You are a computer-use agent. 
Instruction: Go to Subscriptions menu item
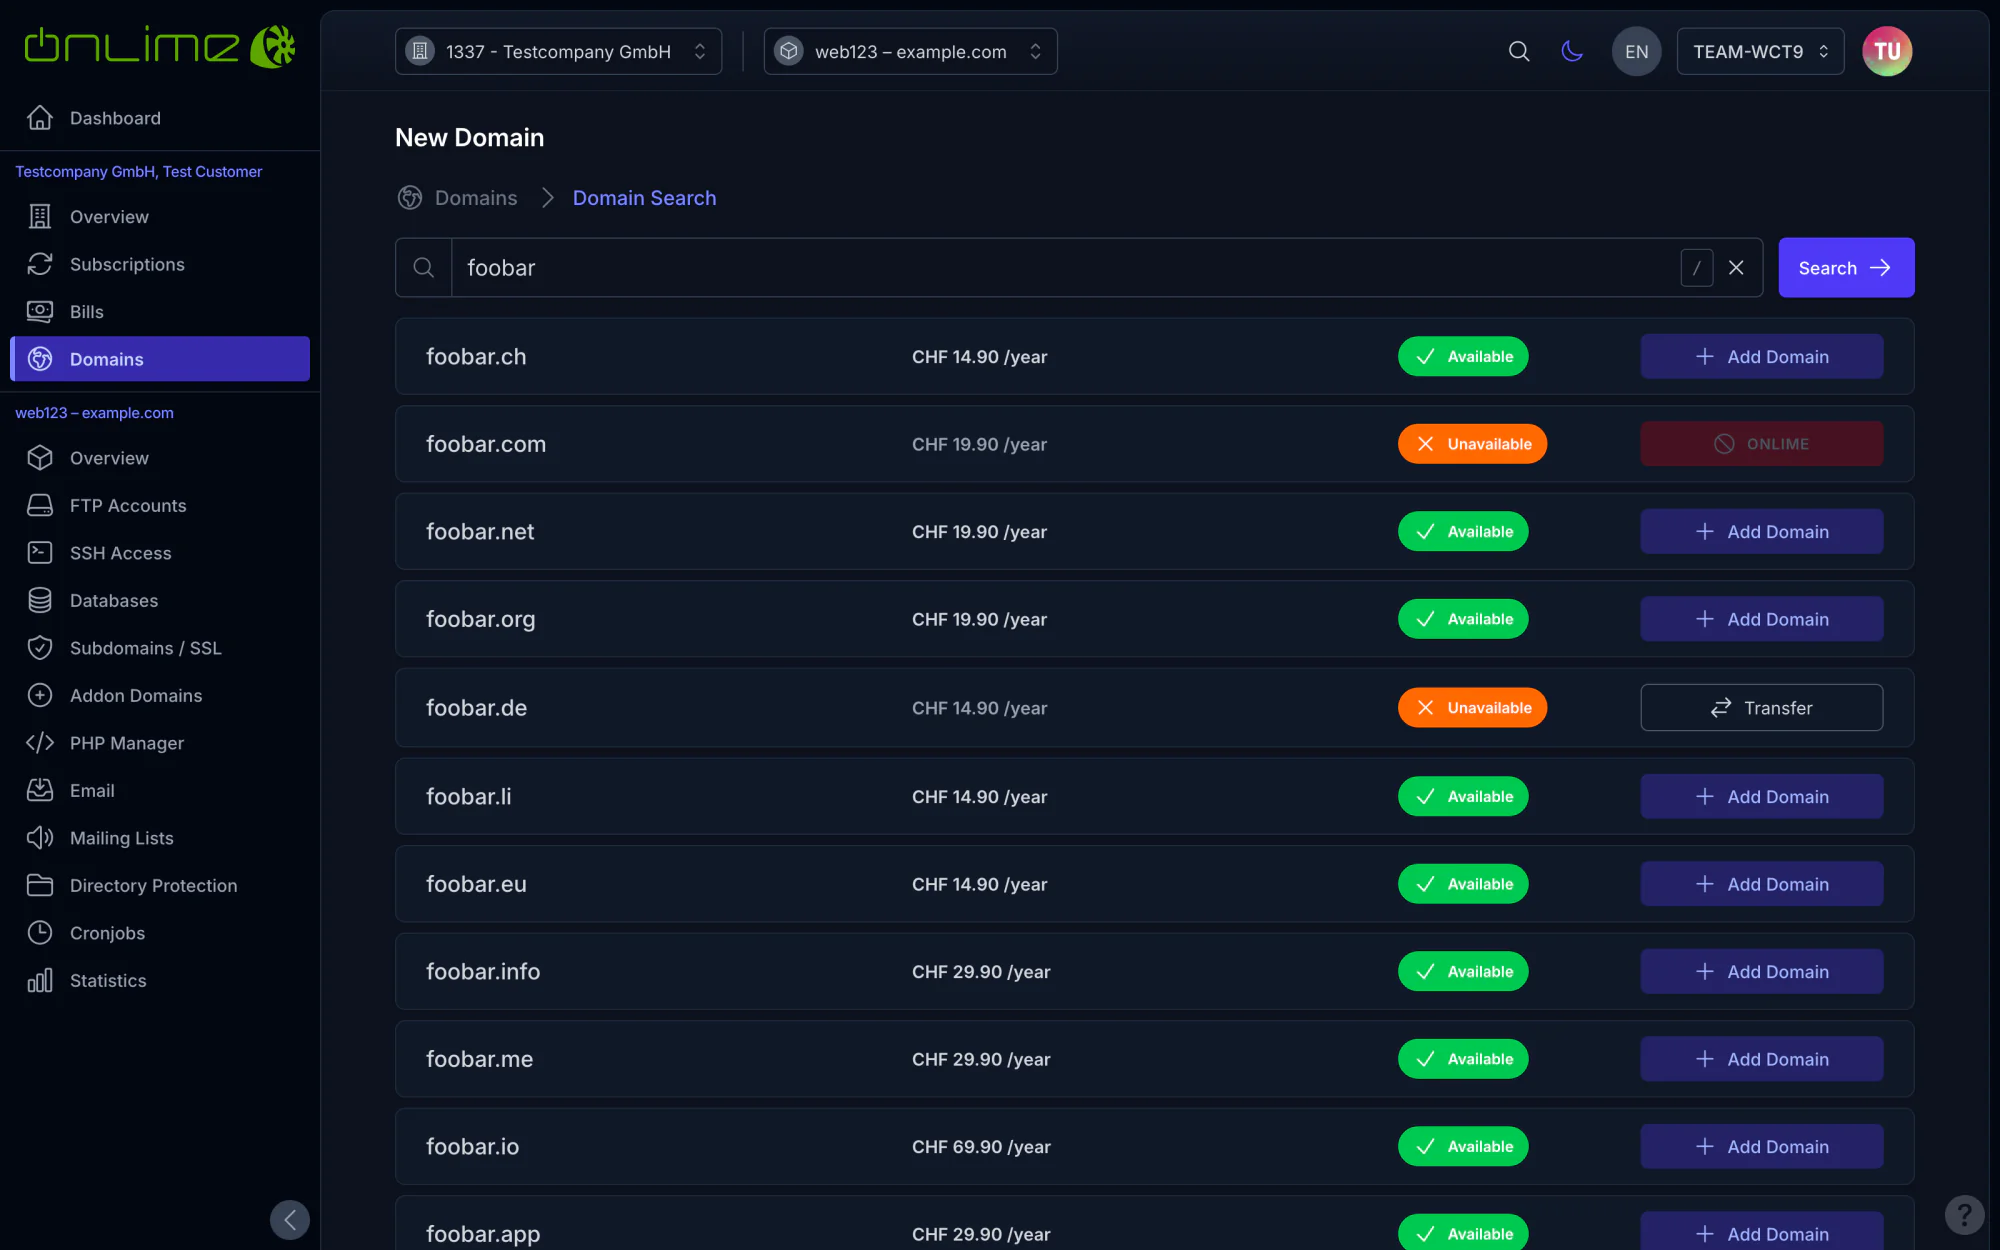click(x=160, y=264)
